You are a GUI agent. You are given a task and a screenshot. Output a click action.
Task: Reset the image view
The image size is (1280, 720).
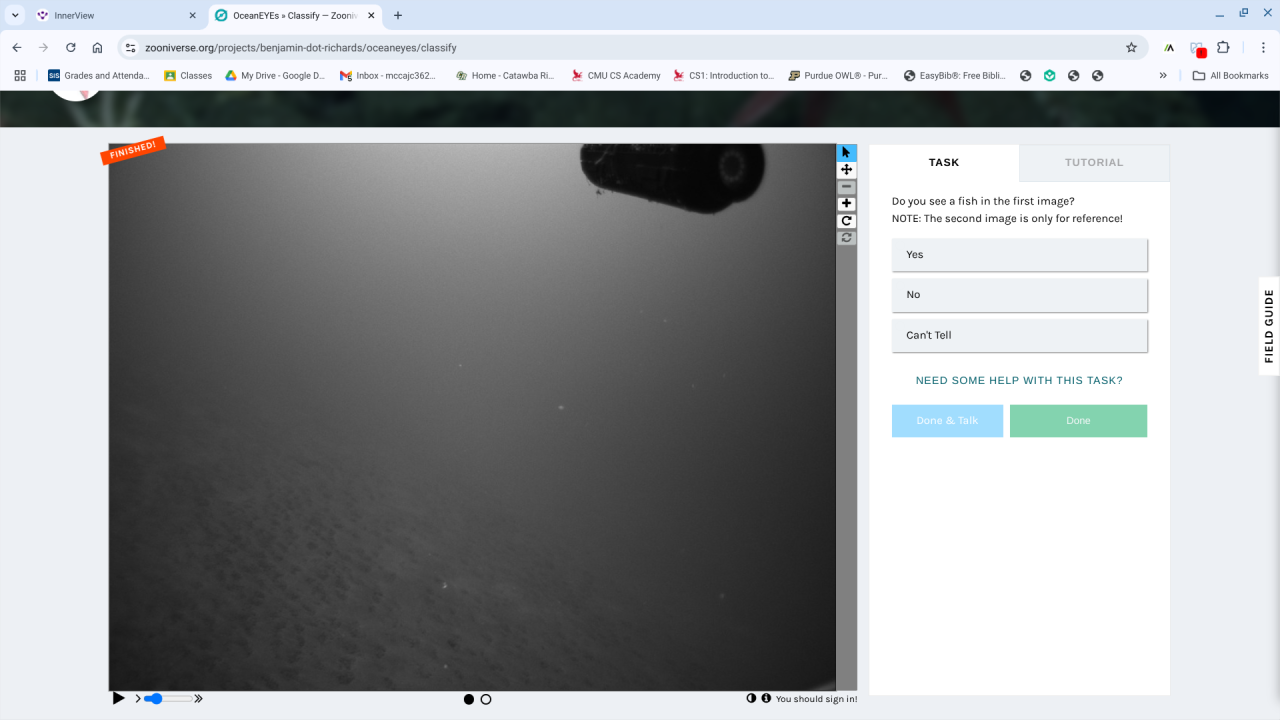(846, 238)
